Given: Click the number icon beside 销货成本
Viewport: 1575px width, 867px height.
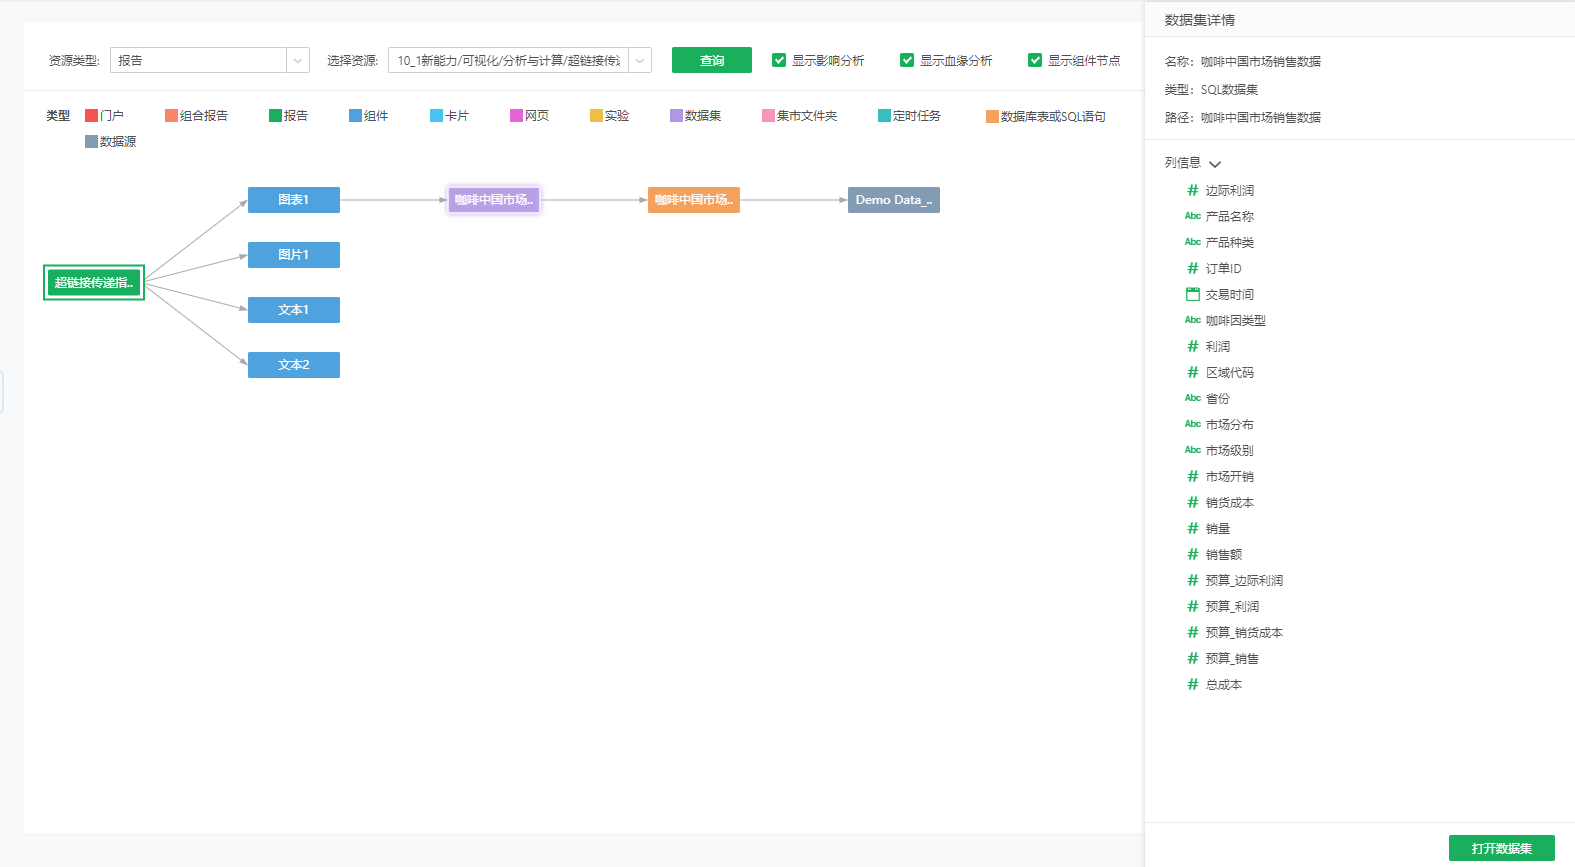Looking at the screenshot, I should 1192,502.
